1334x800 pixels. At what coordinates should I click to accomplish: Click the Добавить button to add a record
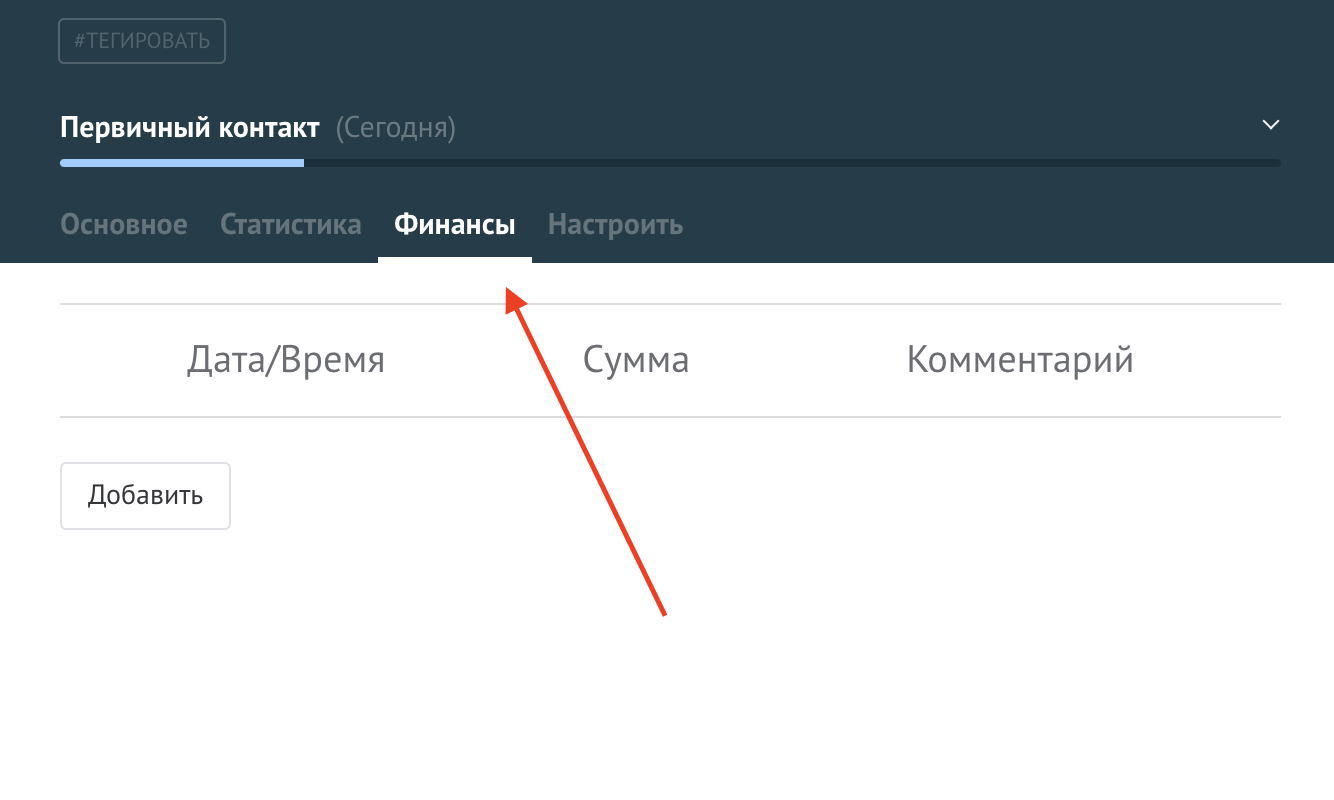(145, 495)
